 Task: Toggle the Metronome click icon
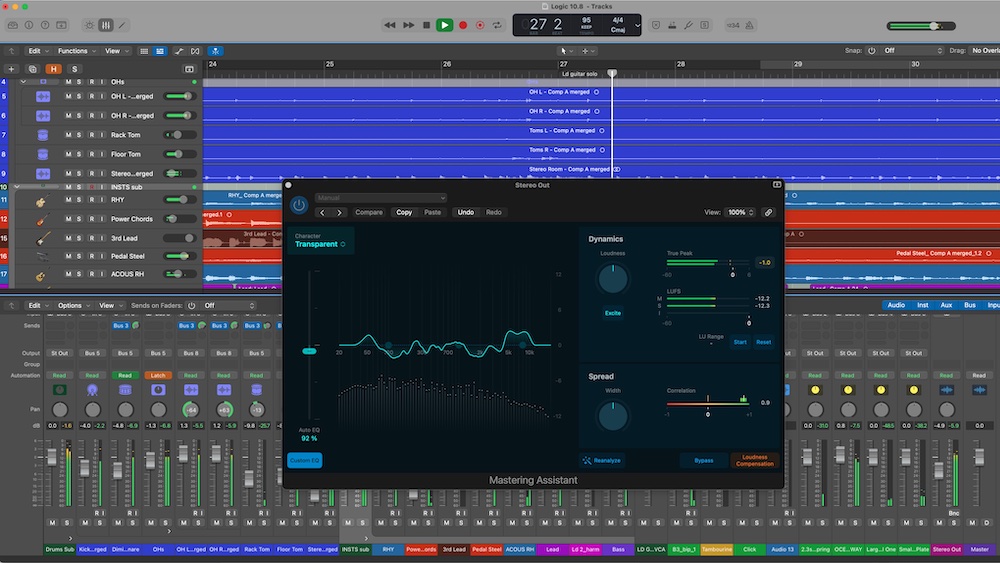click(x=749, y=26)
